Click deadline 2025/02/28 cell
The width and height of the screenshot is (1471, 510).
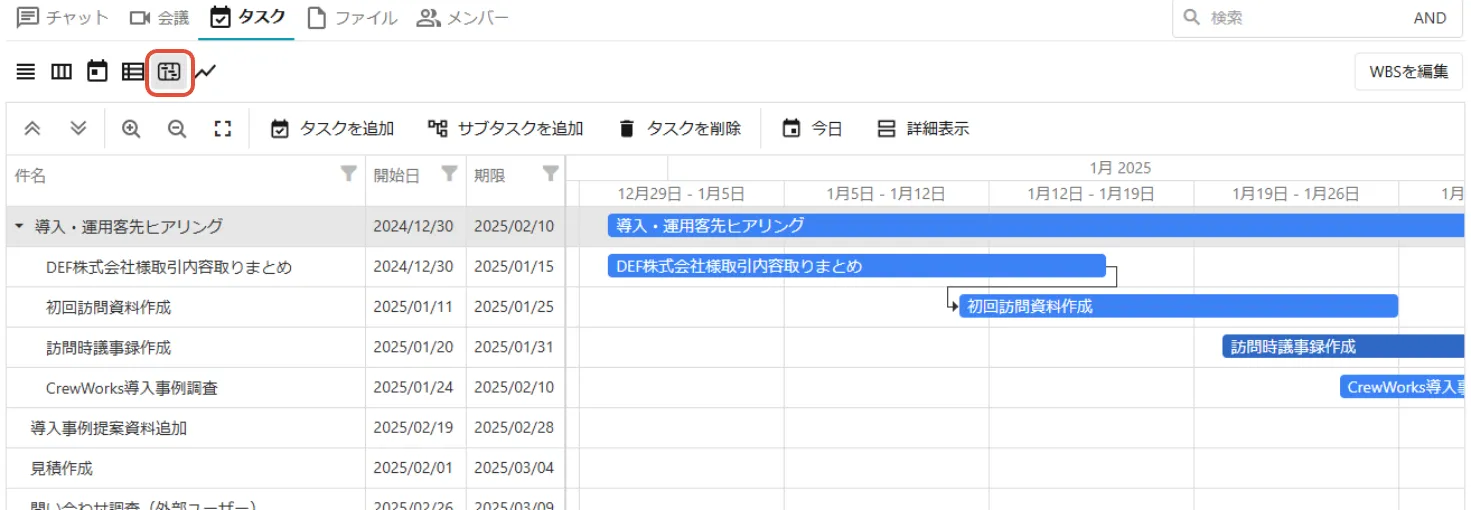(x=514, y=428)
